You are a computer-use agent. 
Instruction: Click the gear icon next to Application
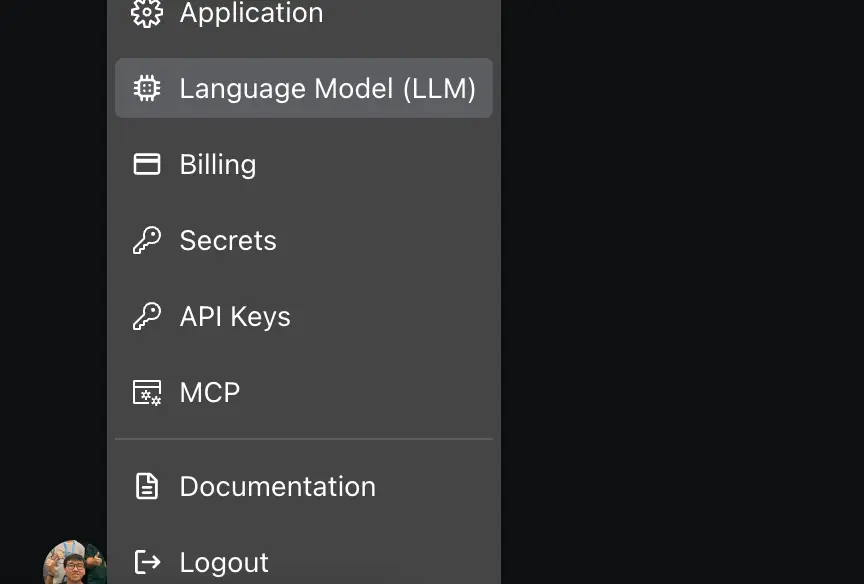146,14
